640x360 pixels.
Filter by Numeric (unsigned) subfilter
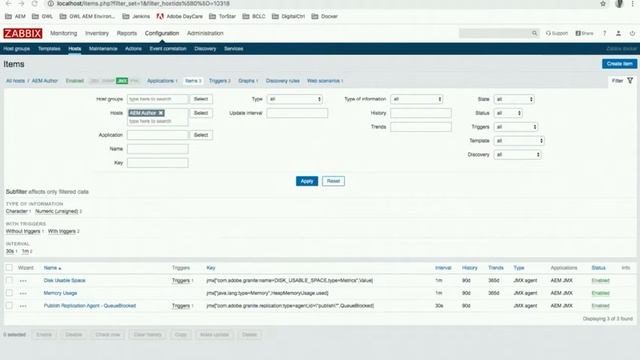coord(57,211)
